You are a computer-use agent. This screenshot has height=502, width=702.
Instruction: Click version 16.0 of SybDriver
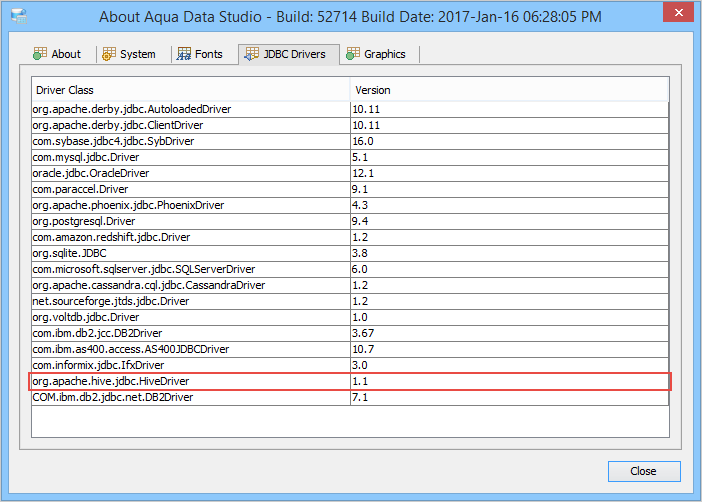pyautogui.click(x=363, y=142)
